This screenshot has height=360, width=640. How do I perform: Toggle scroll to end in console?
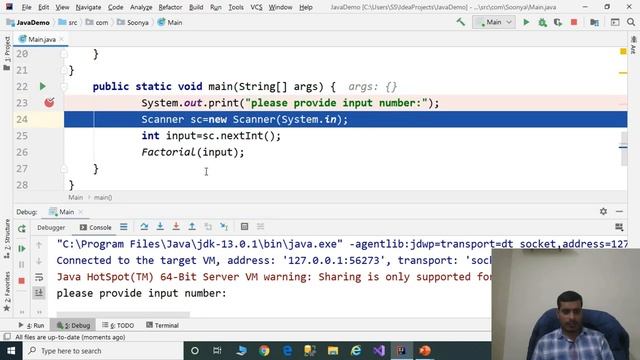(39, 293)
